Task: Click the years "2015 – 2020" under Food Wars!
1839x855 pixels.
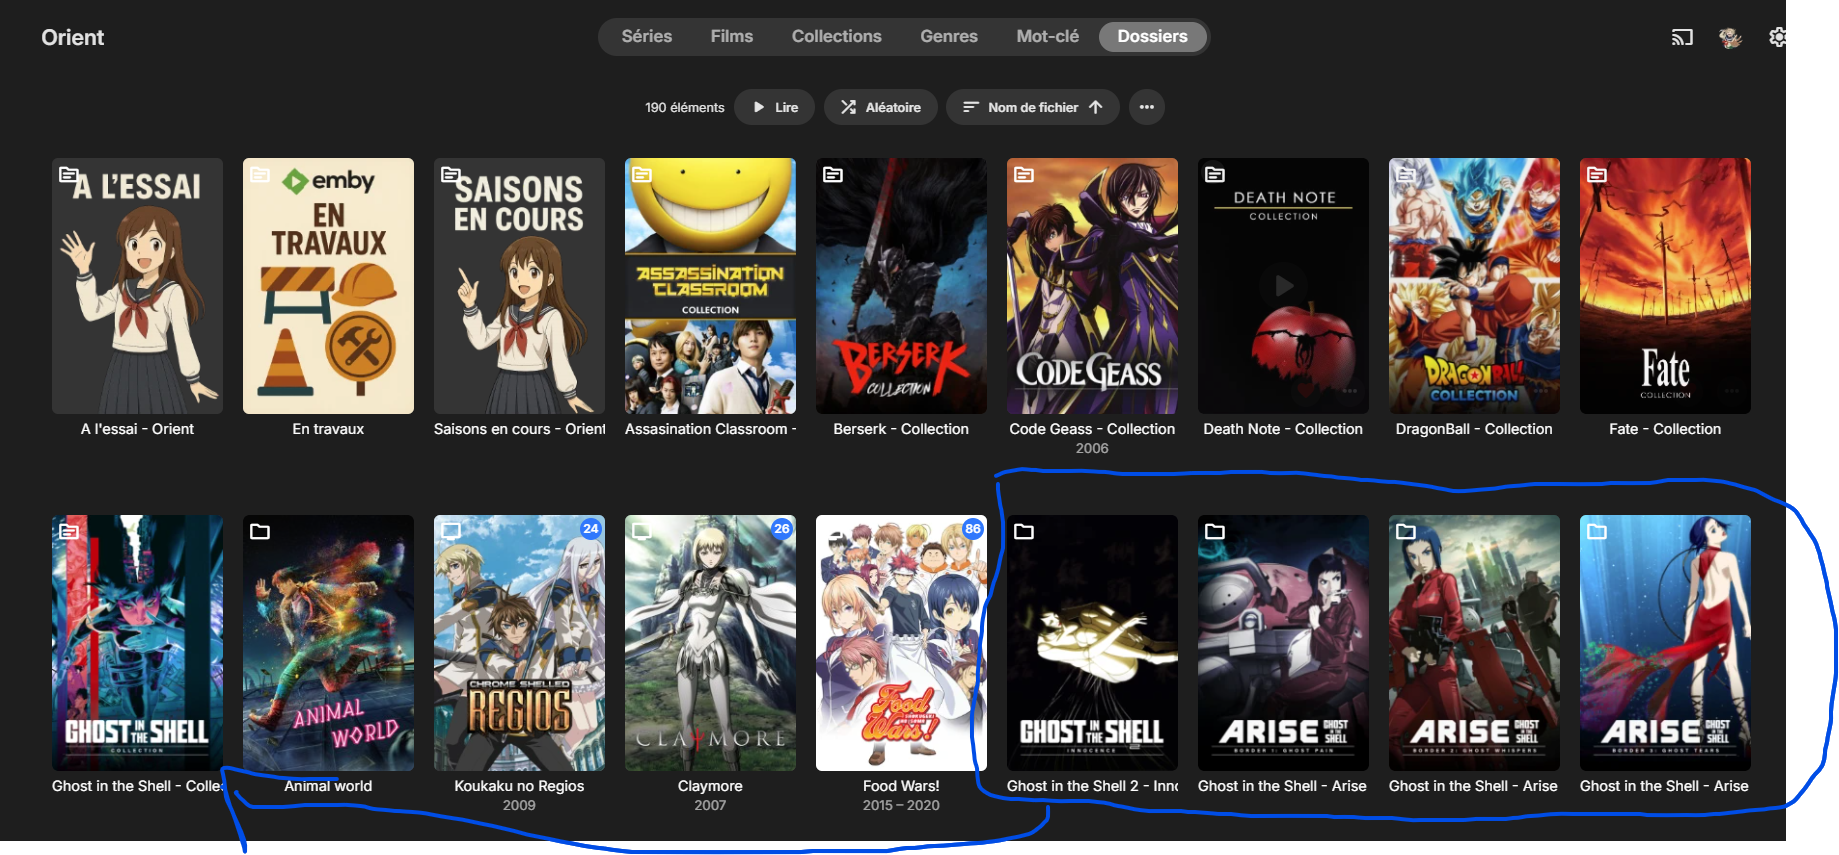Action: click(901, 805)
